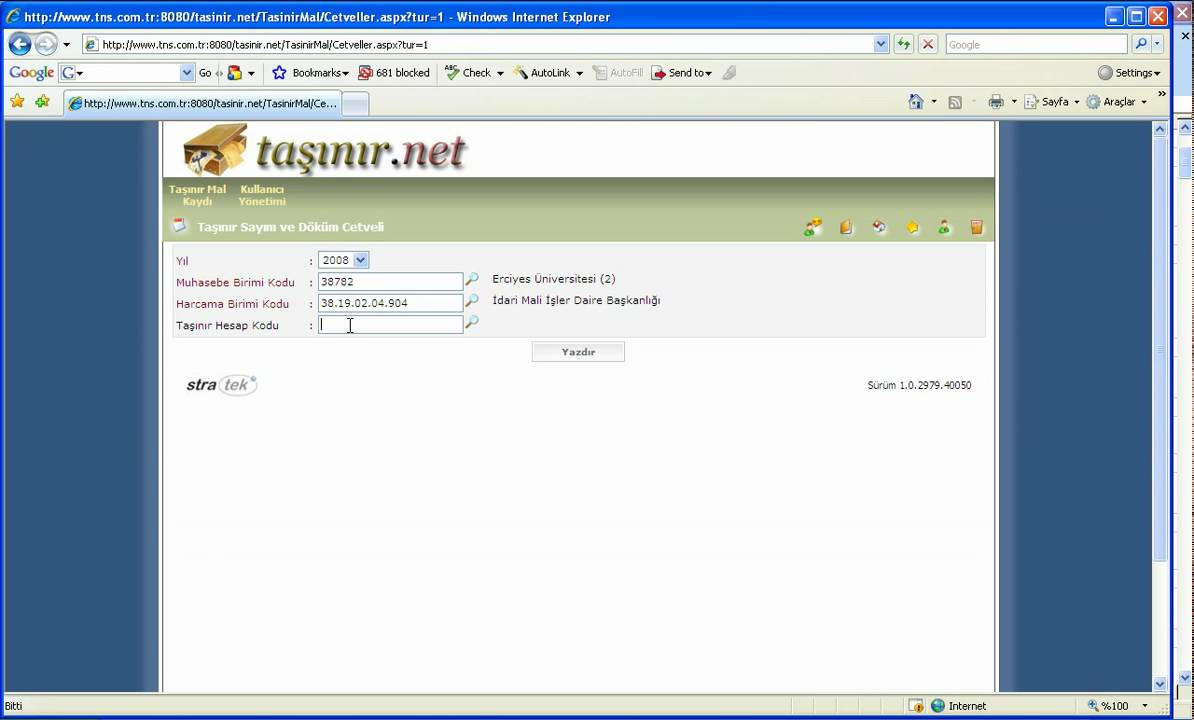Open the AutoLink dropdown arrow

click(579, 73)
